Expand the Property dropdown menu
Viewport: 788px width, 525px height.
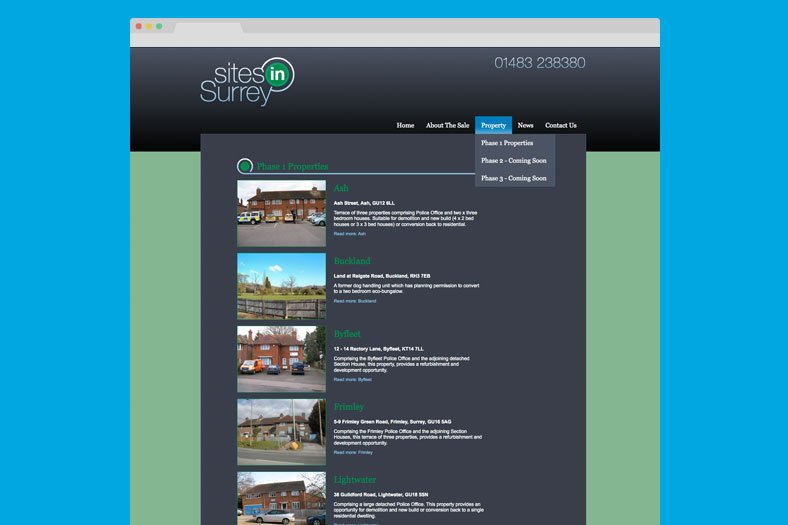coord(493,126)
